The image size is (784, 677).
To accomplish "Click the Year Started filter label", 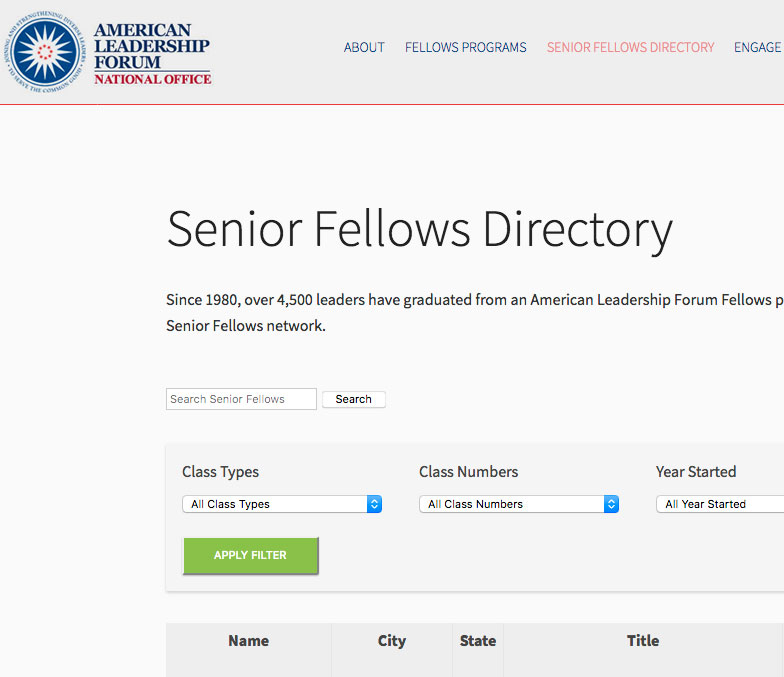I will point(696,472).
